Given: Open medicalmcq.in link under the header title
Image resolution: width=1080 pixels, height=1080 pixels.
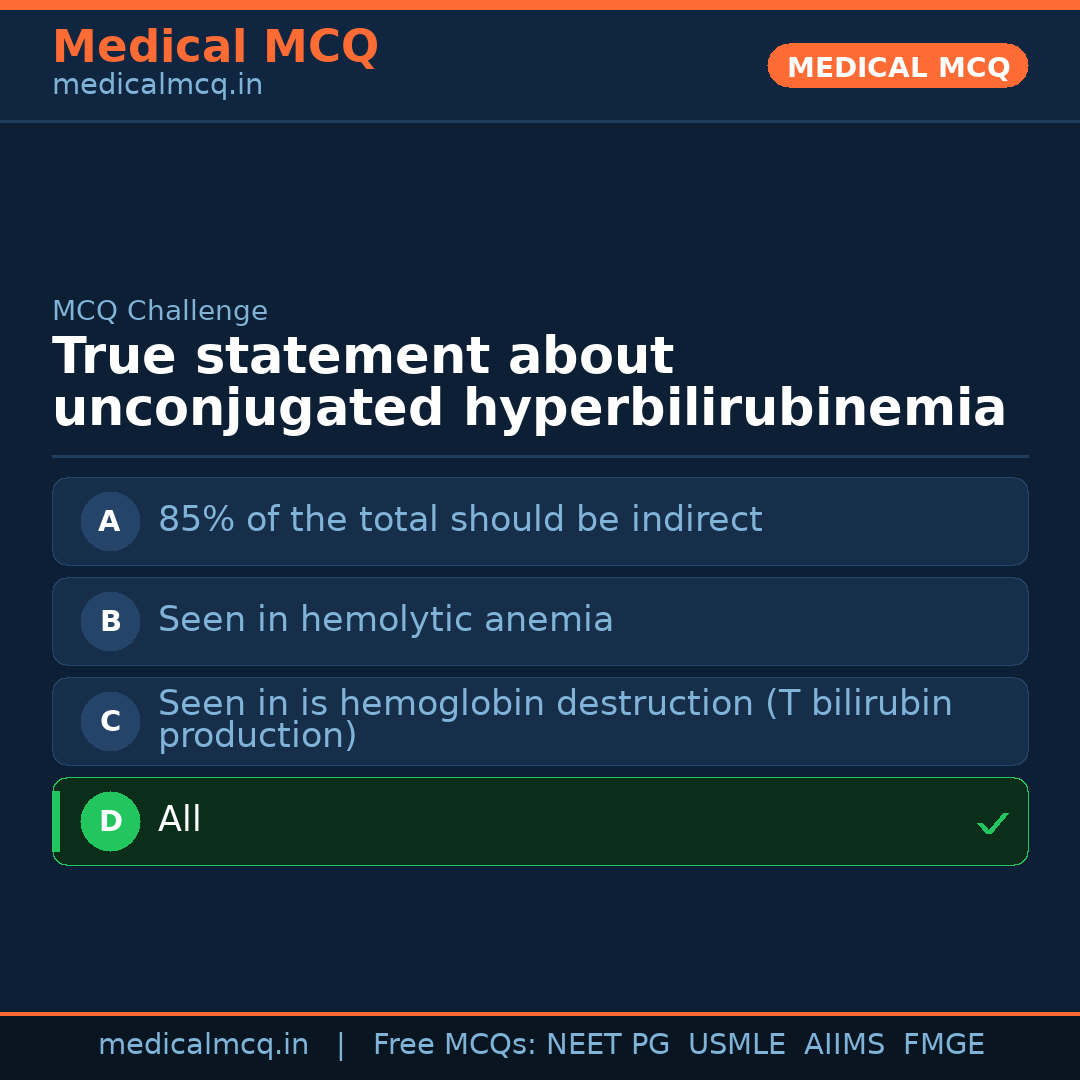Looking at the screenshot, I should 157,86.
